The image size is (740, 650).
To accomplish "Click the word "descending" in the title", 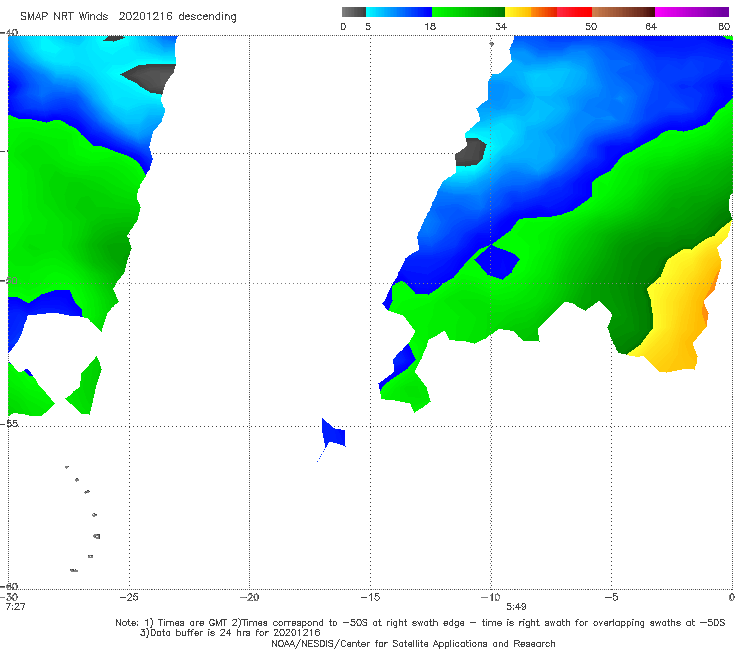I will [207, 17].
